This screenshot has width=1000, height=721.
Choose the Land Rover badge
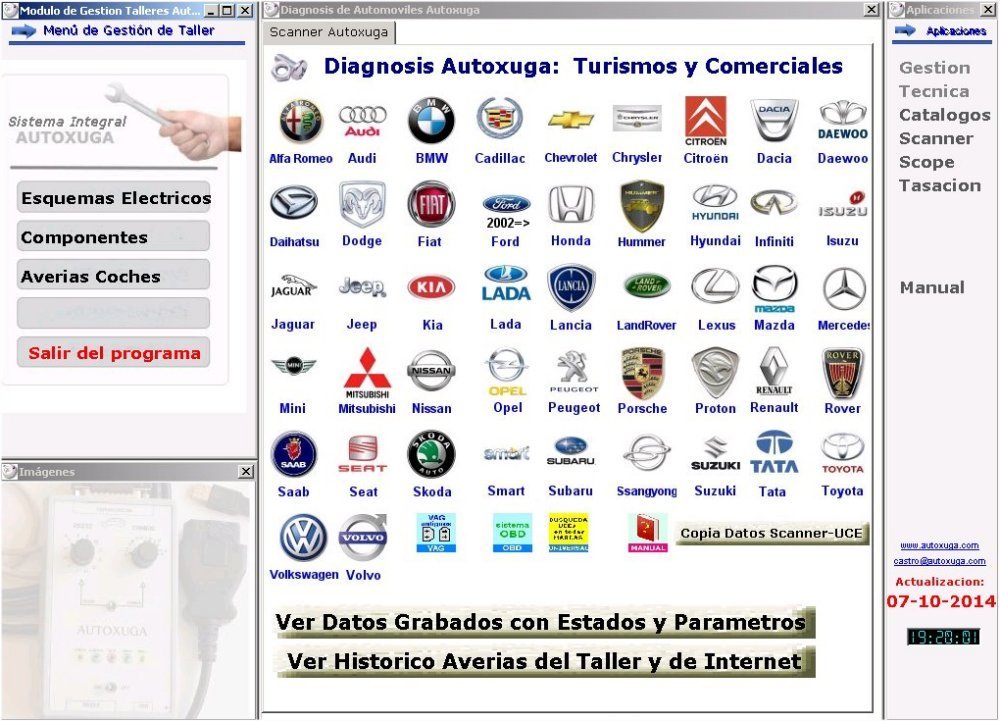[x=647, y=286]
